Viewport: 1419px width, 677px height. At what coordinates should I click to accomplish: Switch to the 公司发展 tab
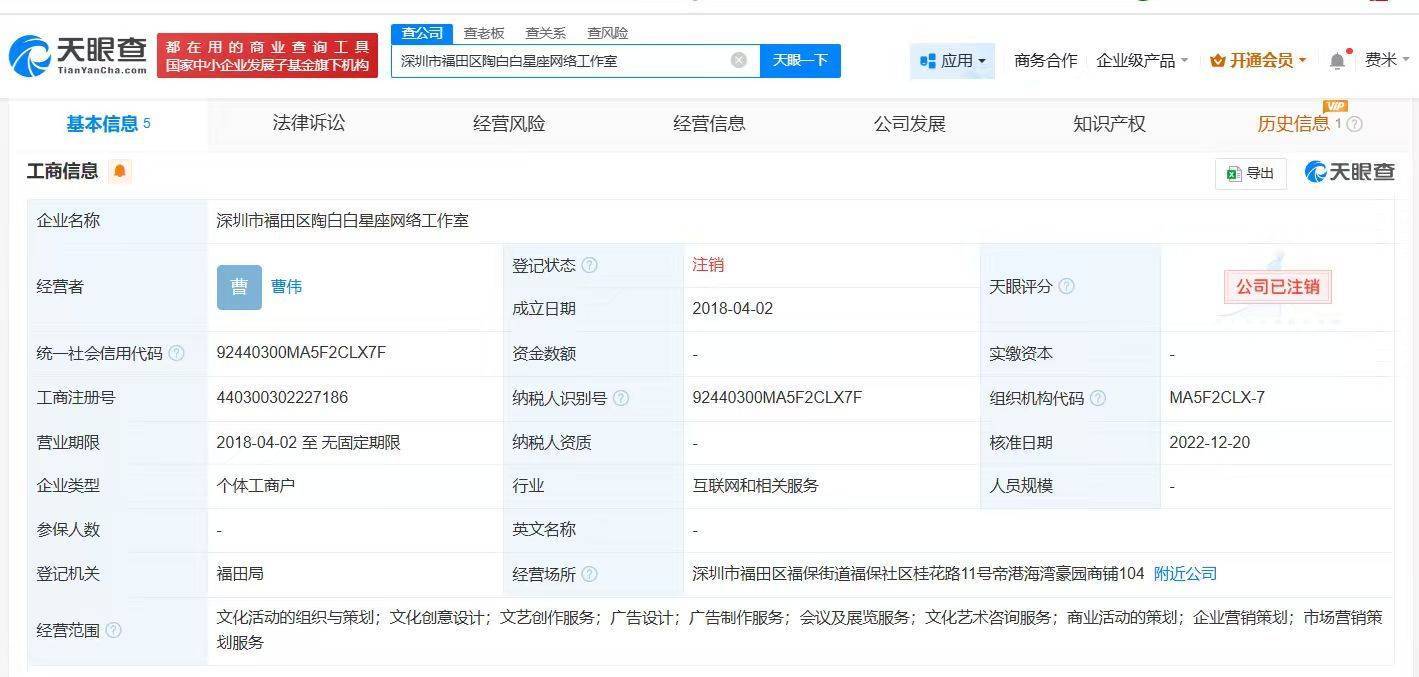[x=909, y=124]
